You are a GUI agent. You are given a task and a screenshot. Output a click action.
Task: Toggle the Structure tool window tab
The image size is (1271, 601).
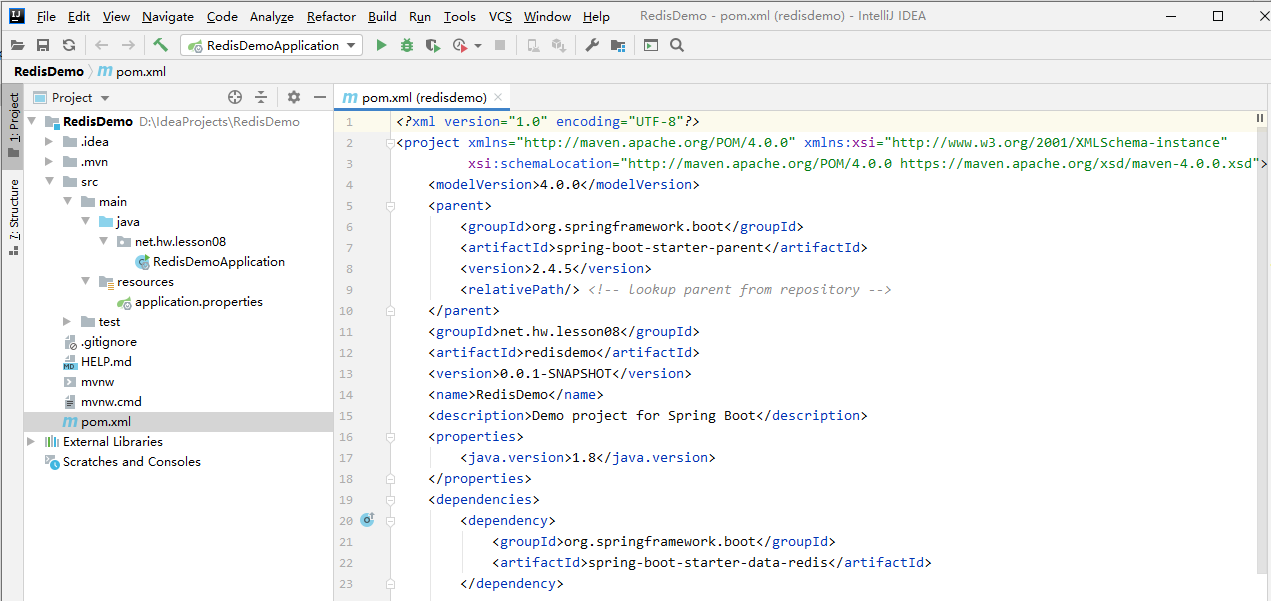pos(13,216)
